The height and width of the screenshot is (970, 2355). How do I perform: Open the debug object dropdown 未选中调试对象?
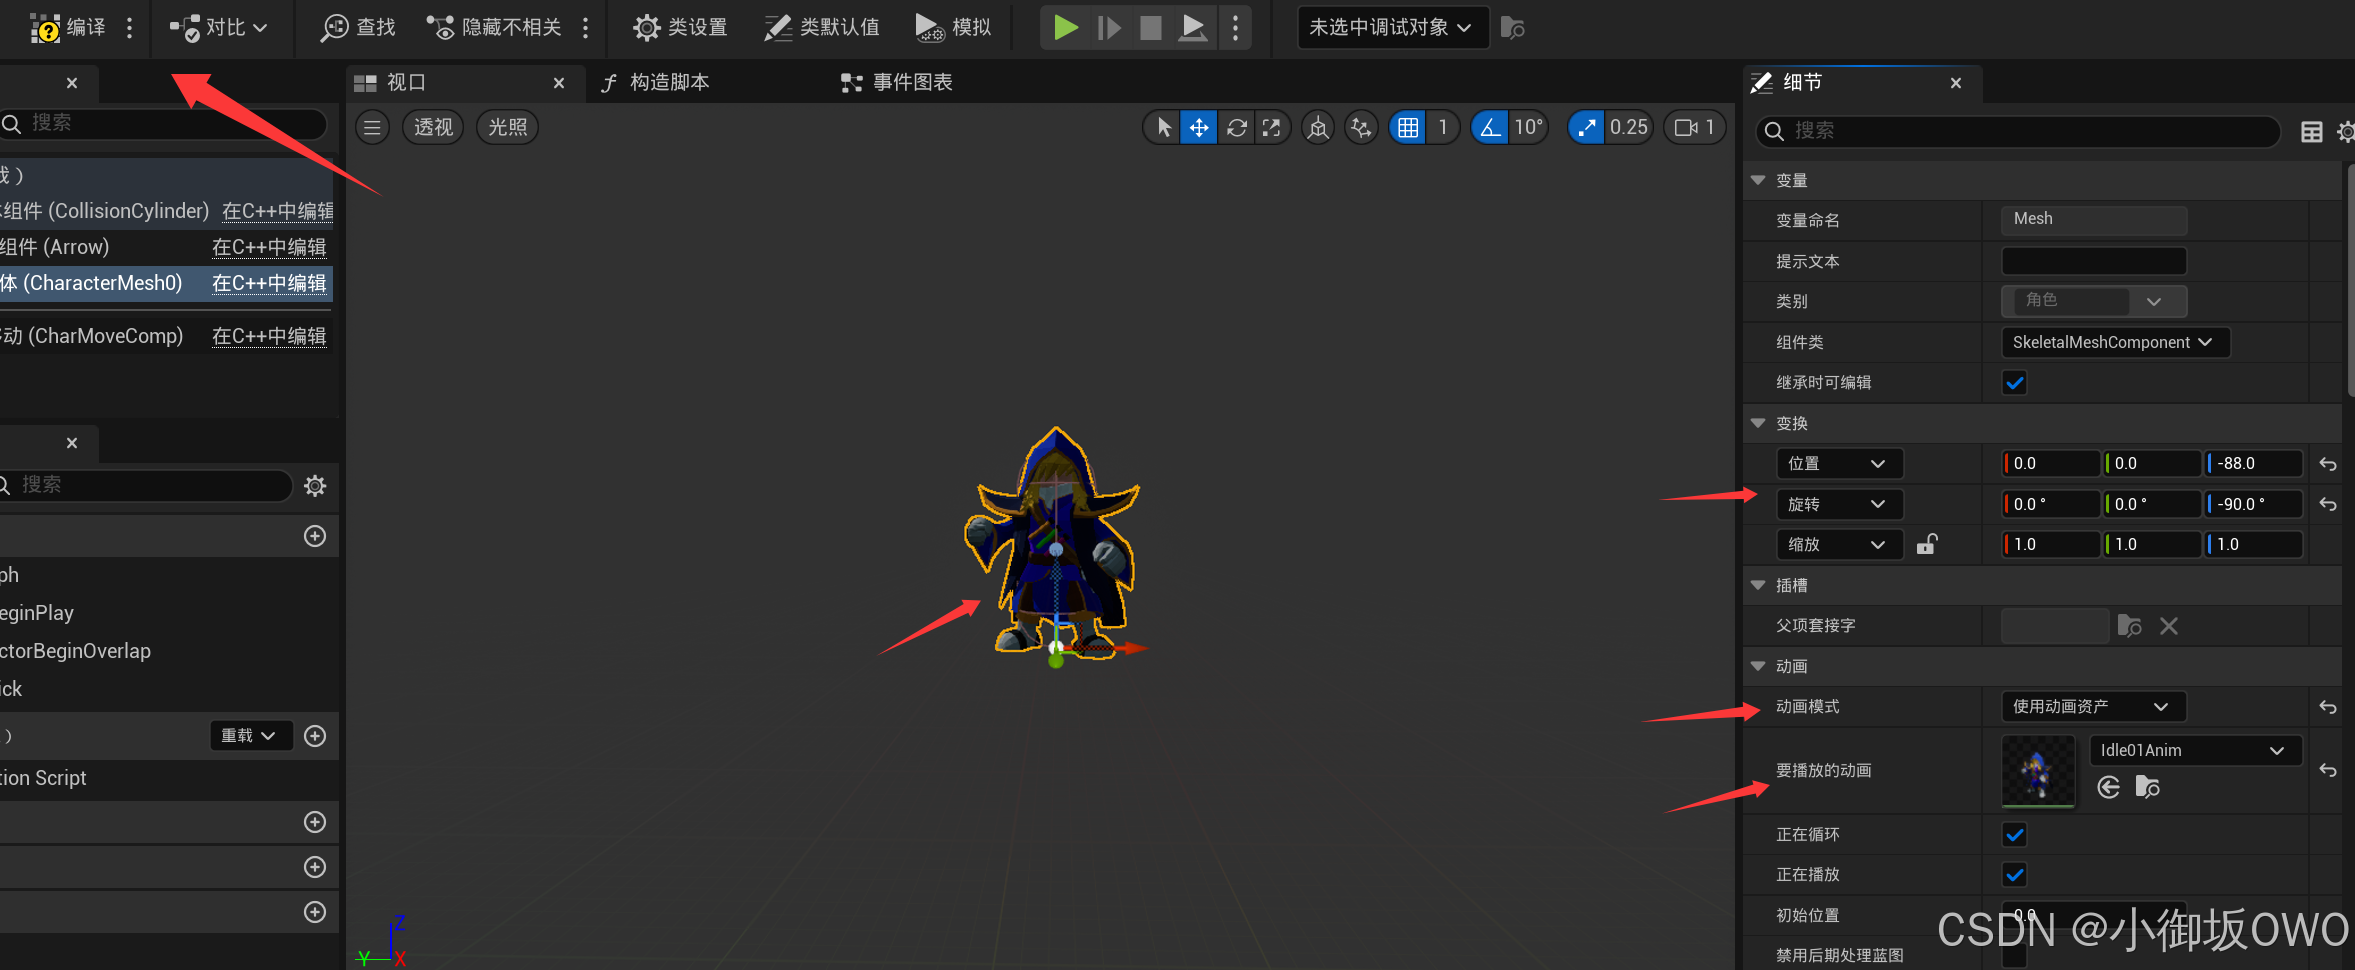(x=1392, y=27)
